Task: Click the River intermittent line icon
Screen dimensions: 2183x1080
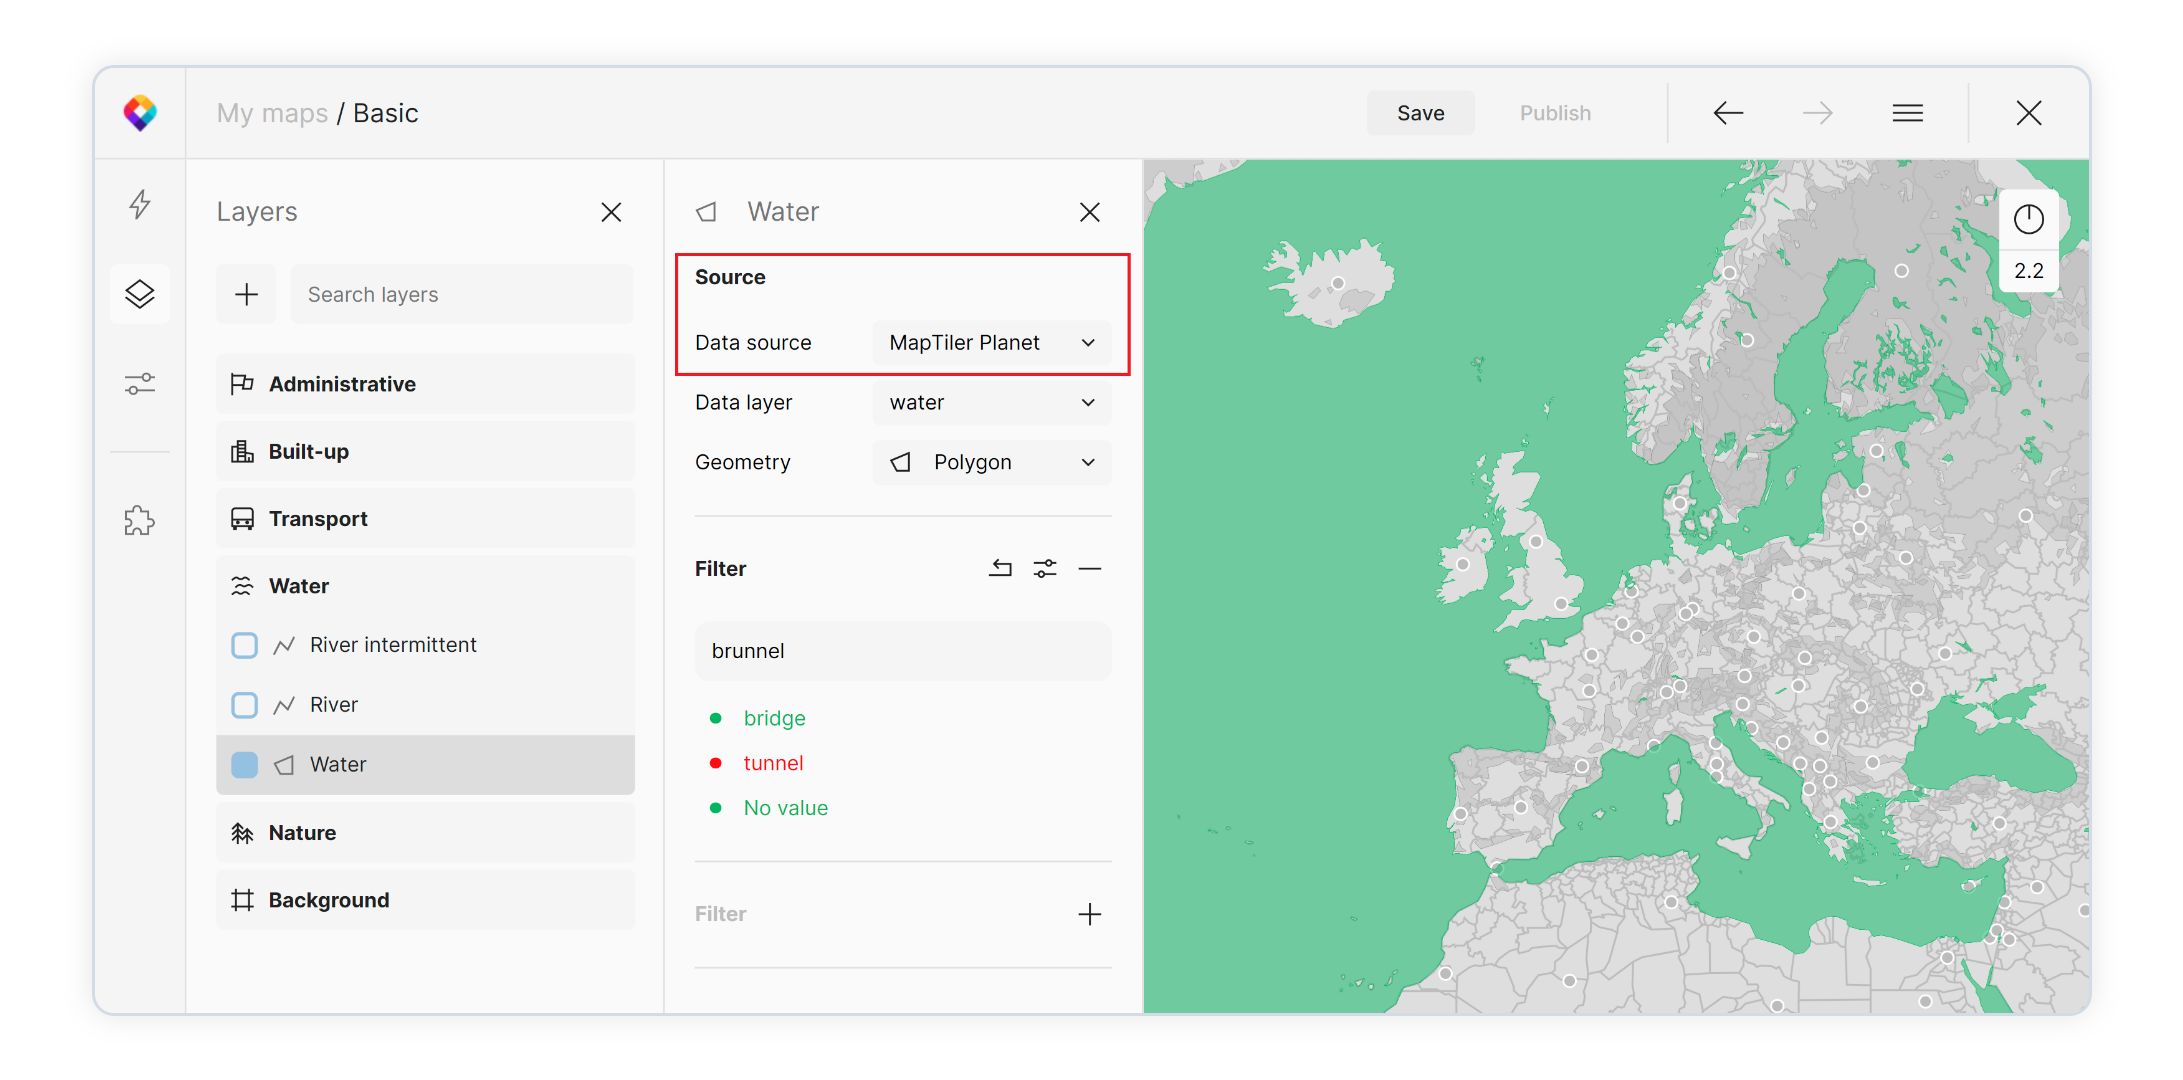Action: click(x=284, y=645)
